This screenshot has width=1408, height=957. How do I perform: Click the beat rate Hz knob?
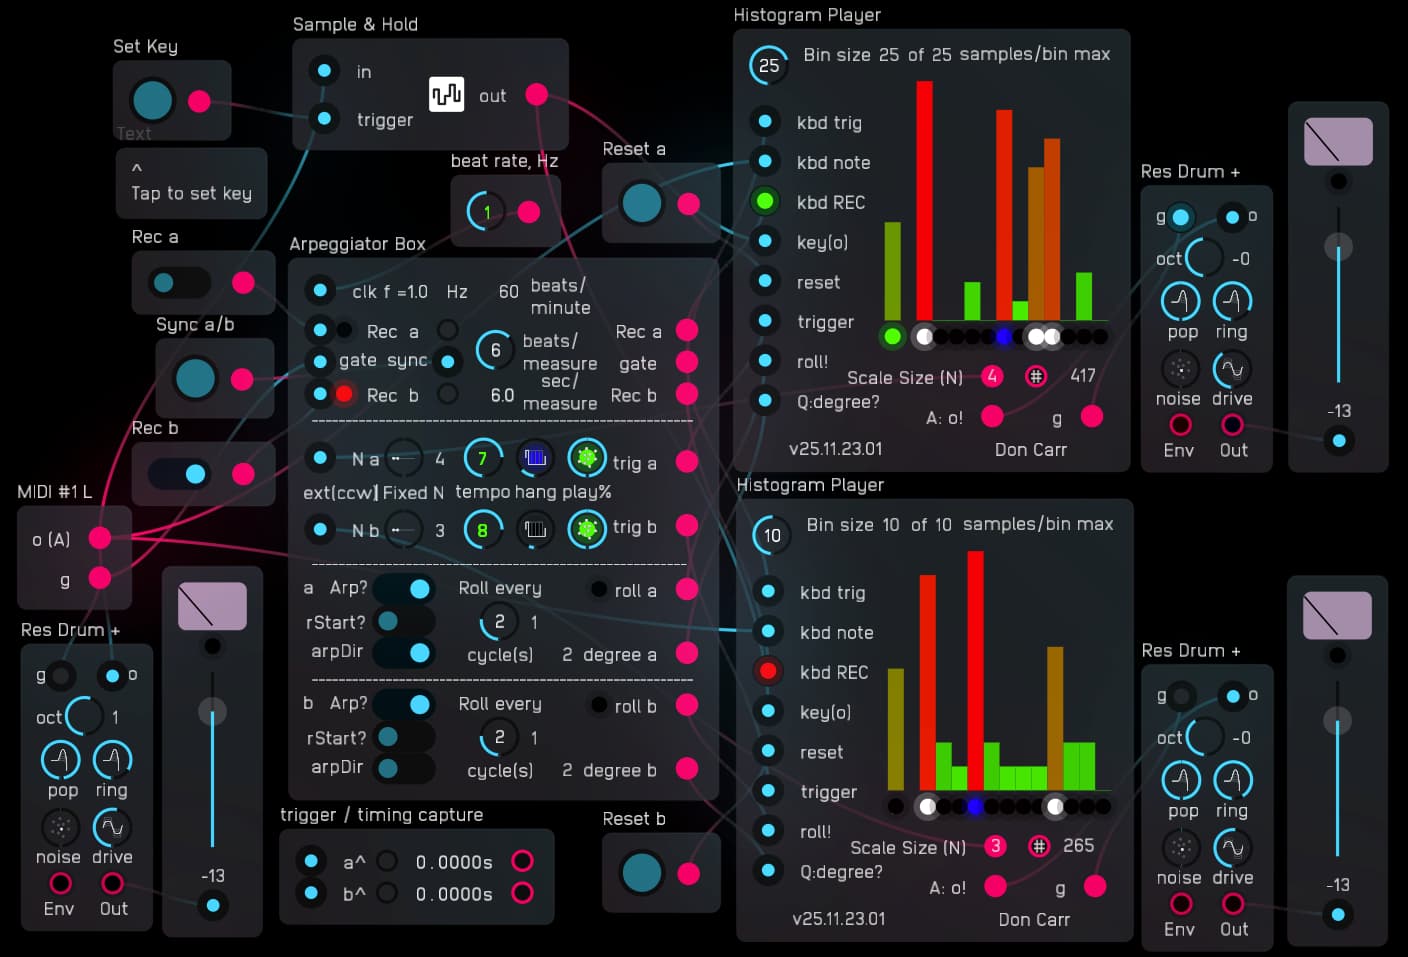coord(486,211)
